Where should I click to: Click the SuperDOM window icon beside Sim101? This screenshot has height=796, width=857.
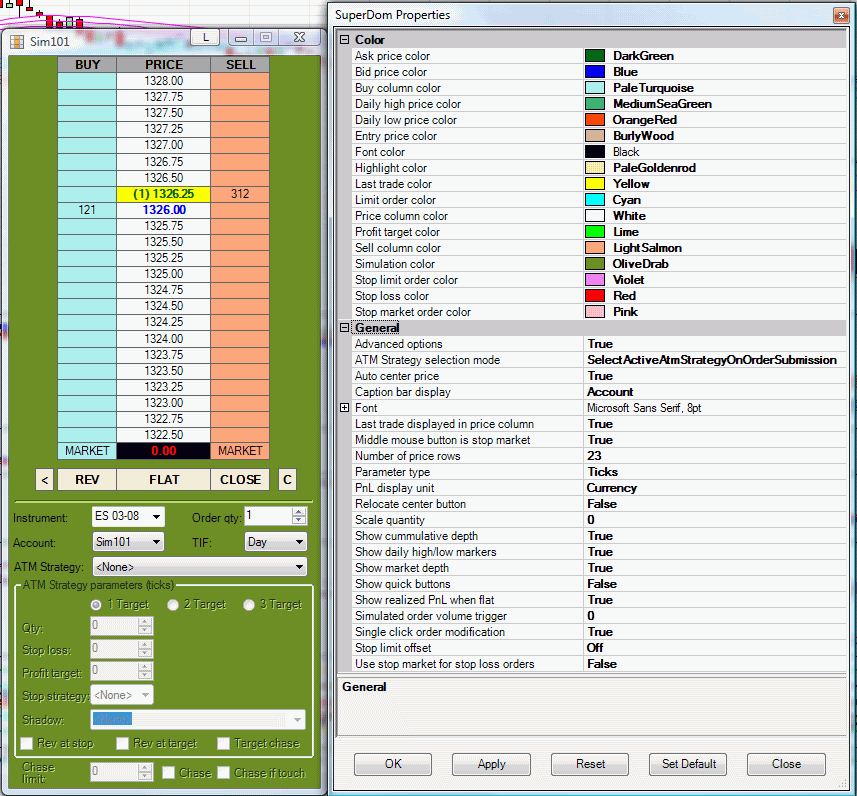point(17,42)
